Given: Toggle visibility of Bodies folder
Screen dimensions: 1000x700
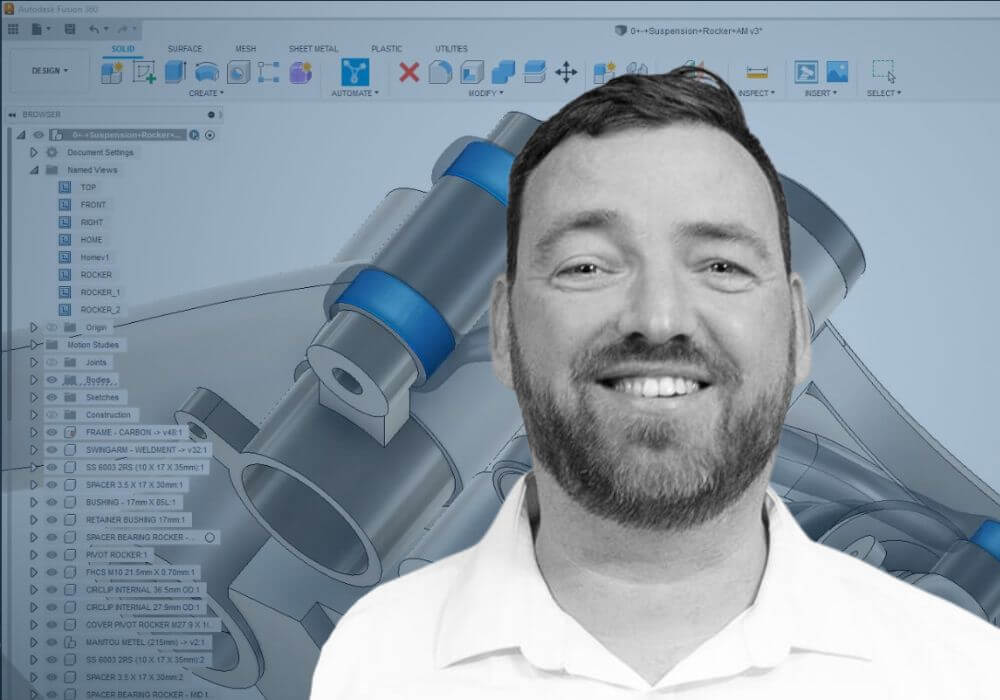Looking at the screenshot, I should click(x=52, y=380).
